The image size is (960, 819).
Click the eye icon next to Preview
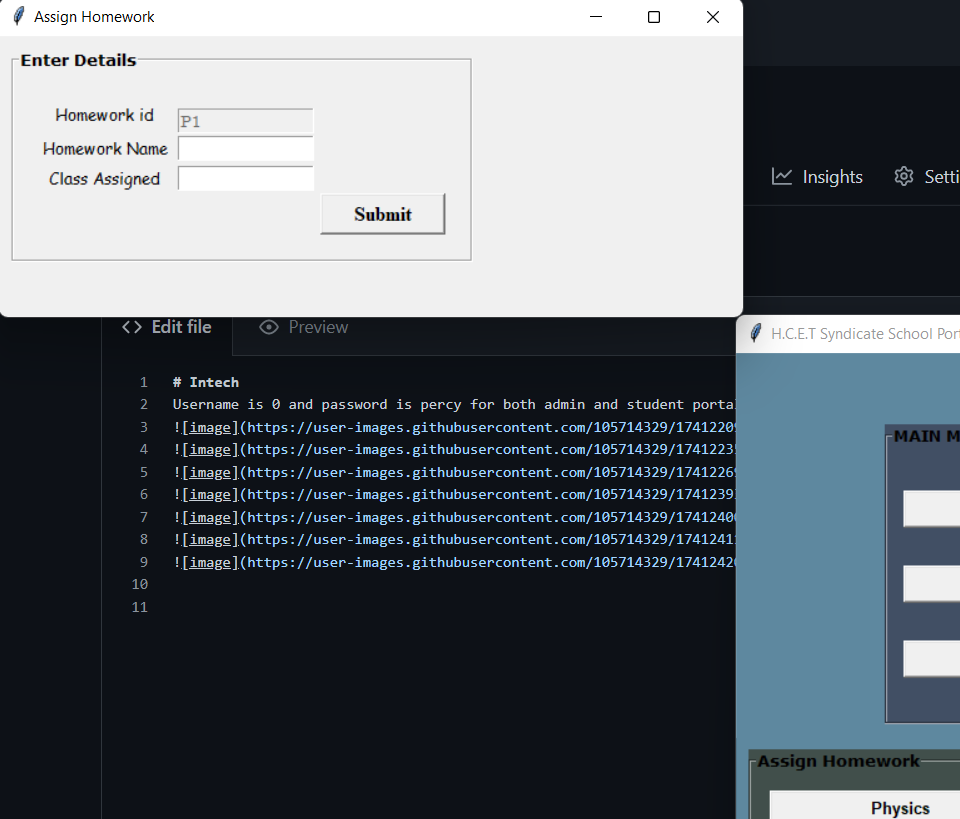pos(268,326)
